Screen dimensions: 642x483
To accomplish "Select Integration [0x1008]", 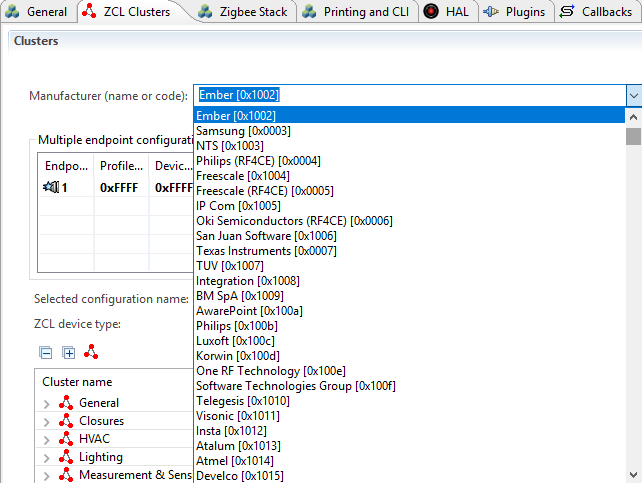I will (409, 281).
